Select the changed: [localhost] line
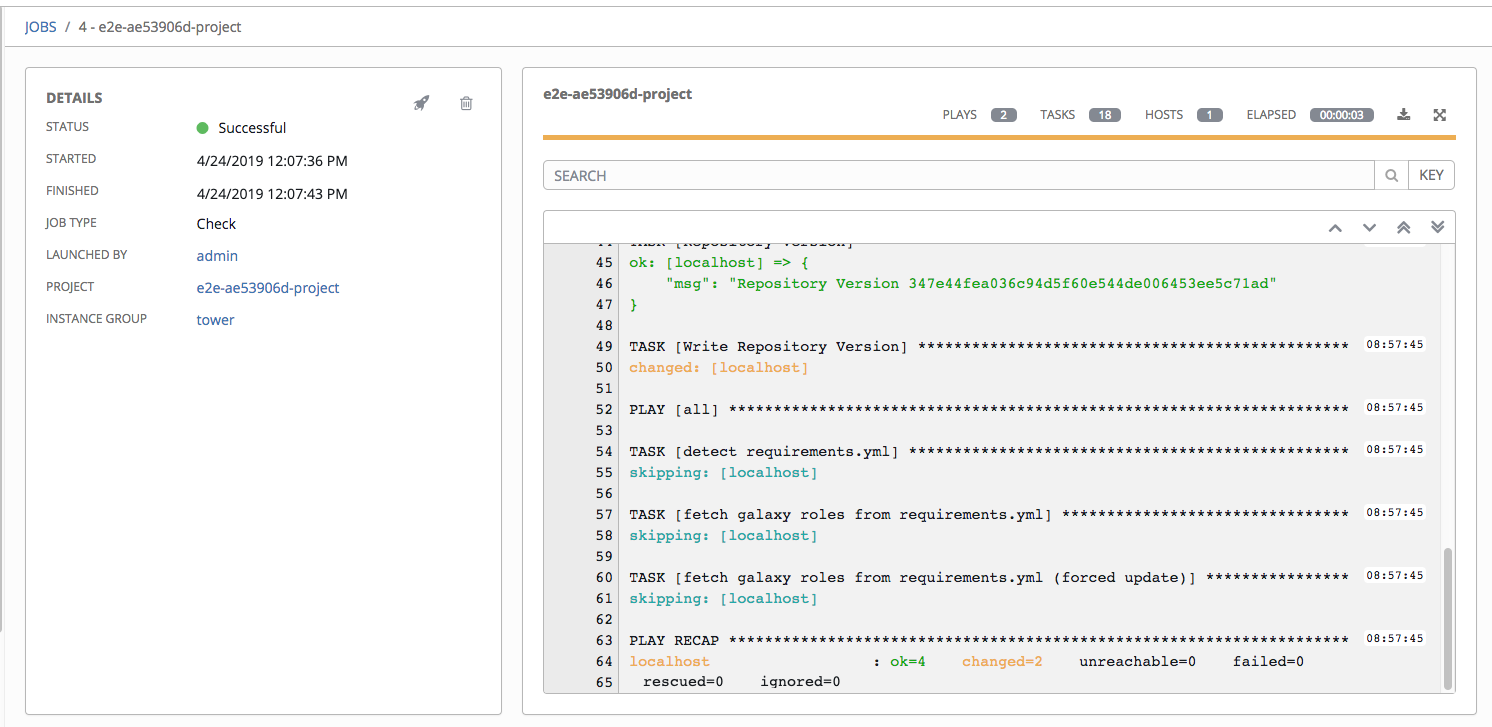 click(719, 368)
